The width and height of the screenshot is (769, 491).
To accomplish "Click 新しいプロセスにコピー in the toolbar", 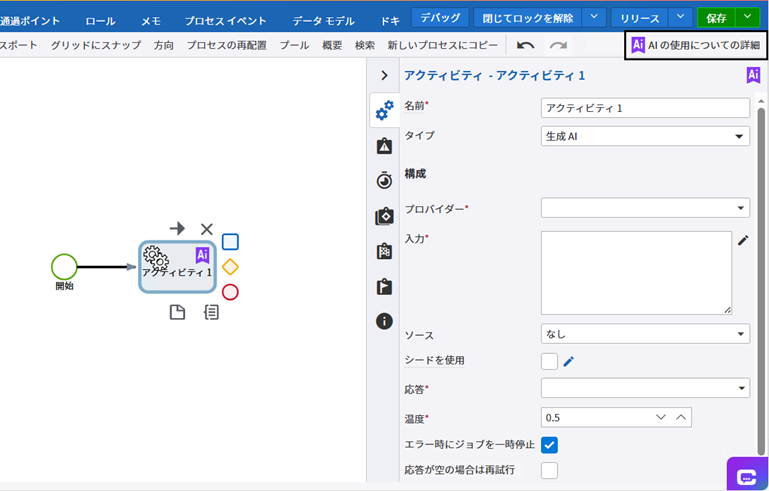I will [x=442, y=46].
